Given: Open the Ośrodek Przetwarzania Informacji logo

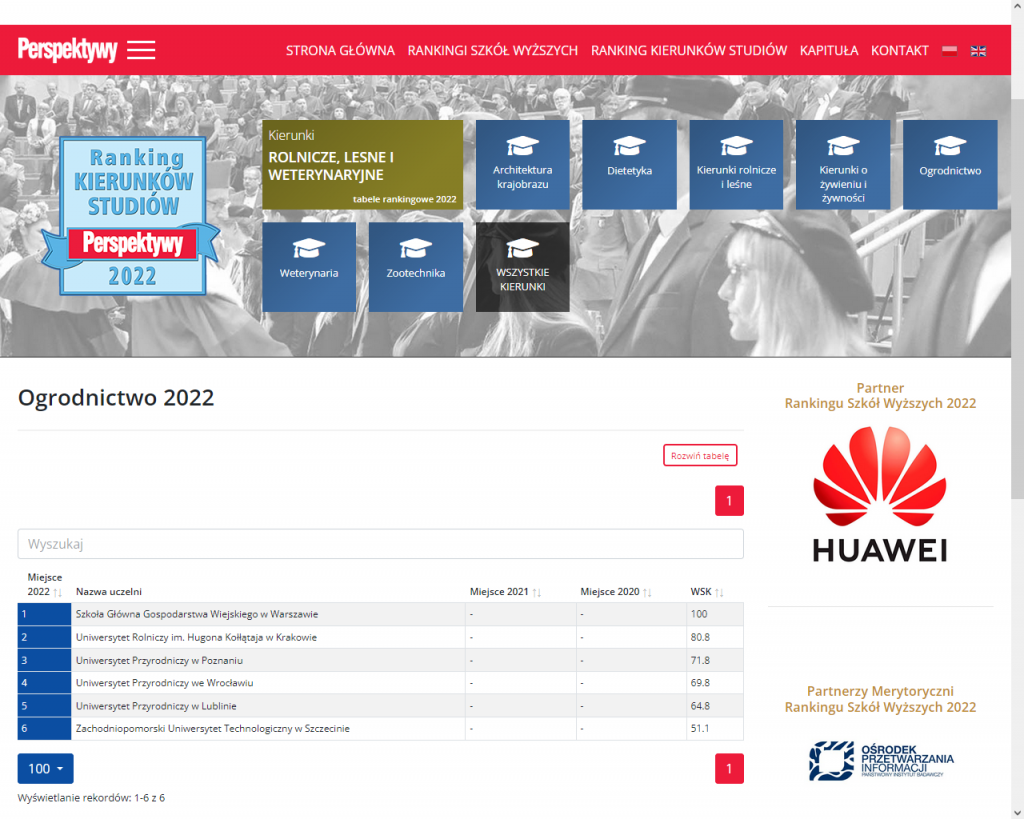Looking at the screenshot, I should (x=880, y=760).
